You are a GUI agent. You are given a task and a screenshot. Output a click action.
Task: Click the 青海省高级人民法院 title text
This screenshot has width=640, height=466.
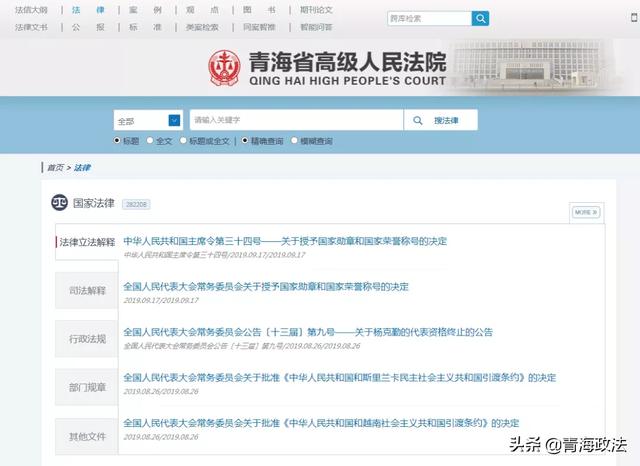click(347, 62)
